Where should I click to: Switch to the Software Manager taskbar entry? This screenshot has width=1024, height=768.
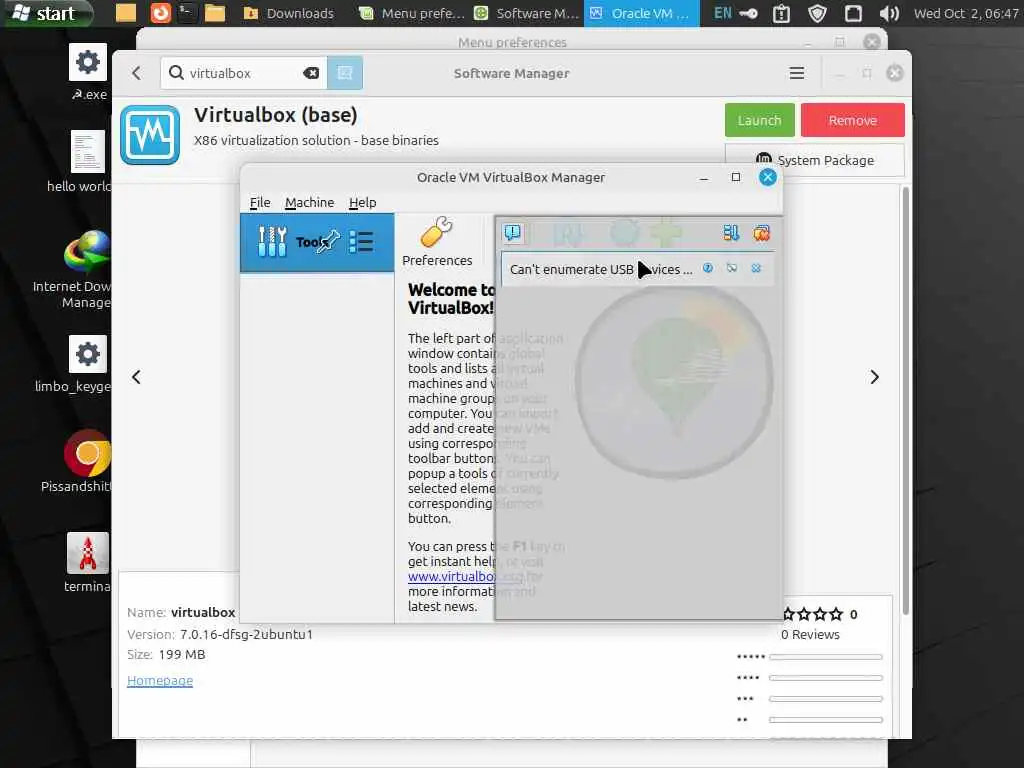point(526,13)
